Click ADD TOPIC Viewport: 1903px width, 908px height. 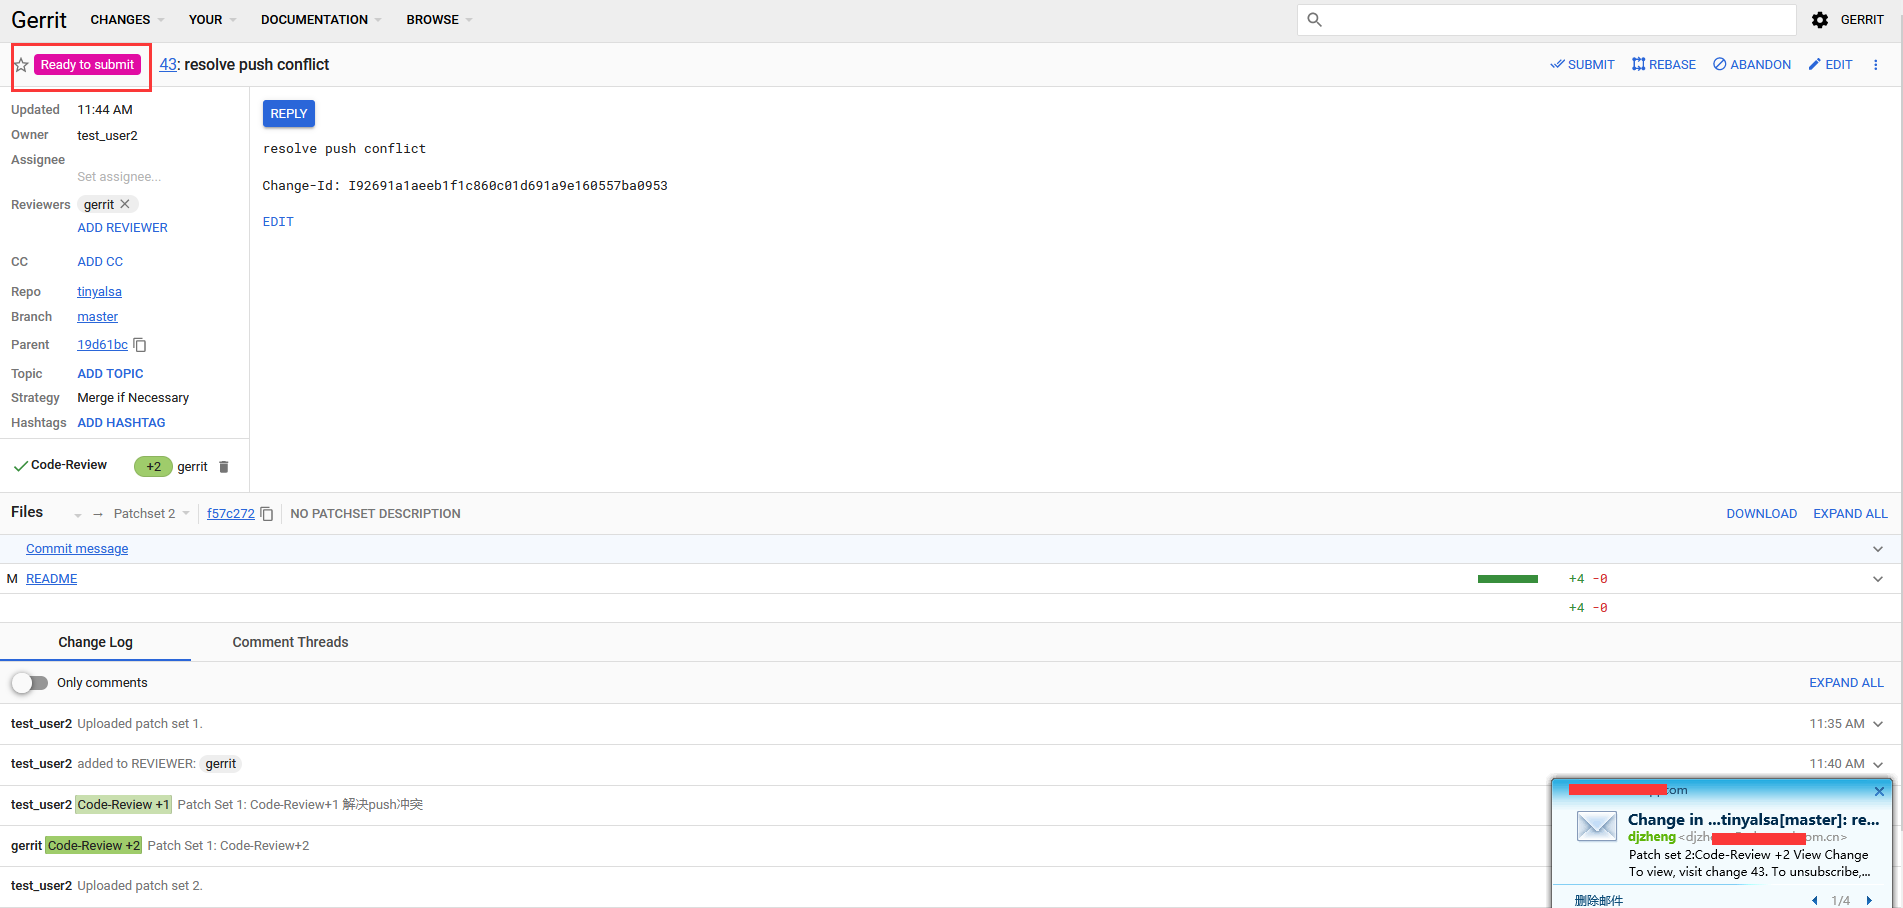pyautogui.click(x=110, y=374)
